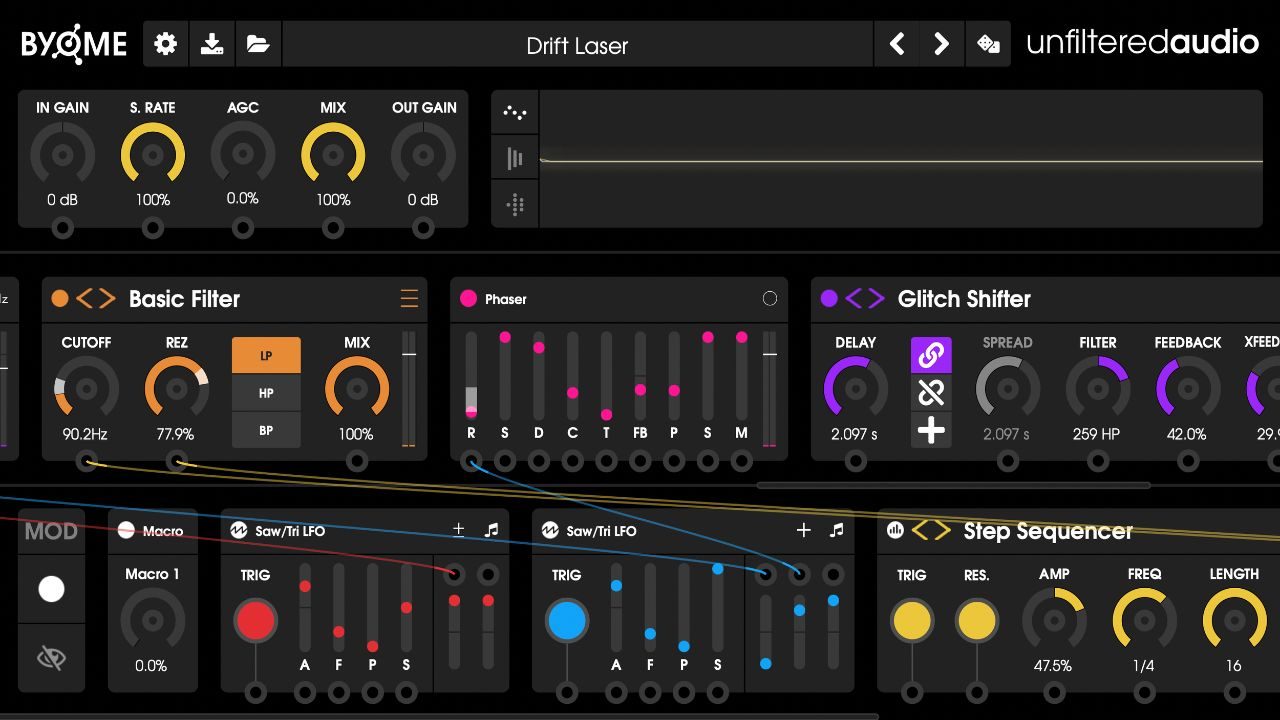Click the Glitch Shifter DELAY knob
Screen dimensions: 1280x720
click(855, 388)
